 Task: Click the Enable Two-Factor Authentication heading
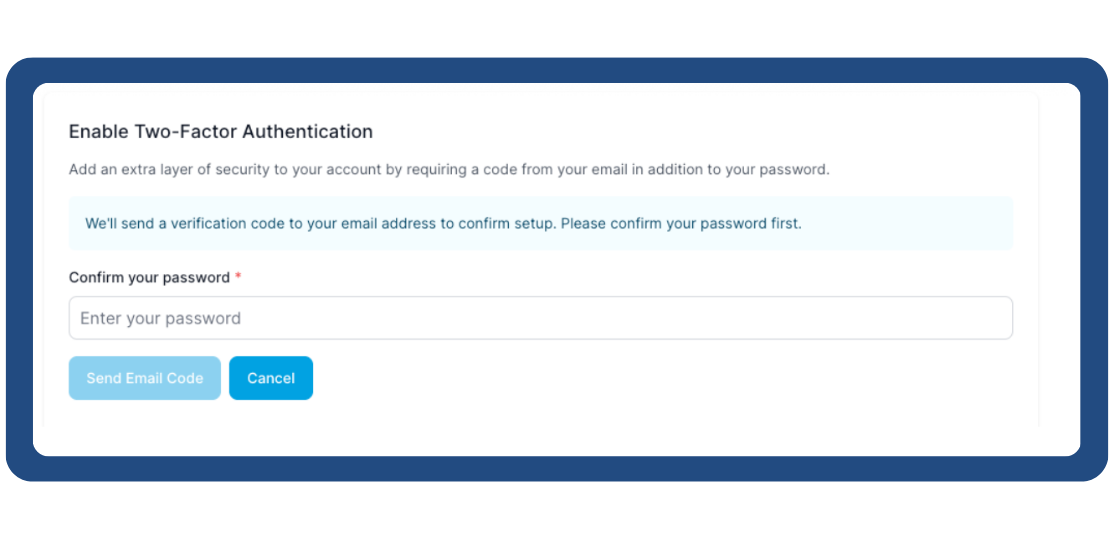click(221, 131)
